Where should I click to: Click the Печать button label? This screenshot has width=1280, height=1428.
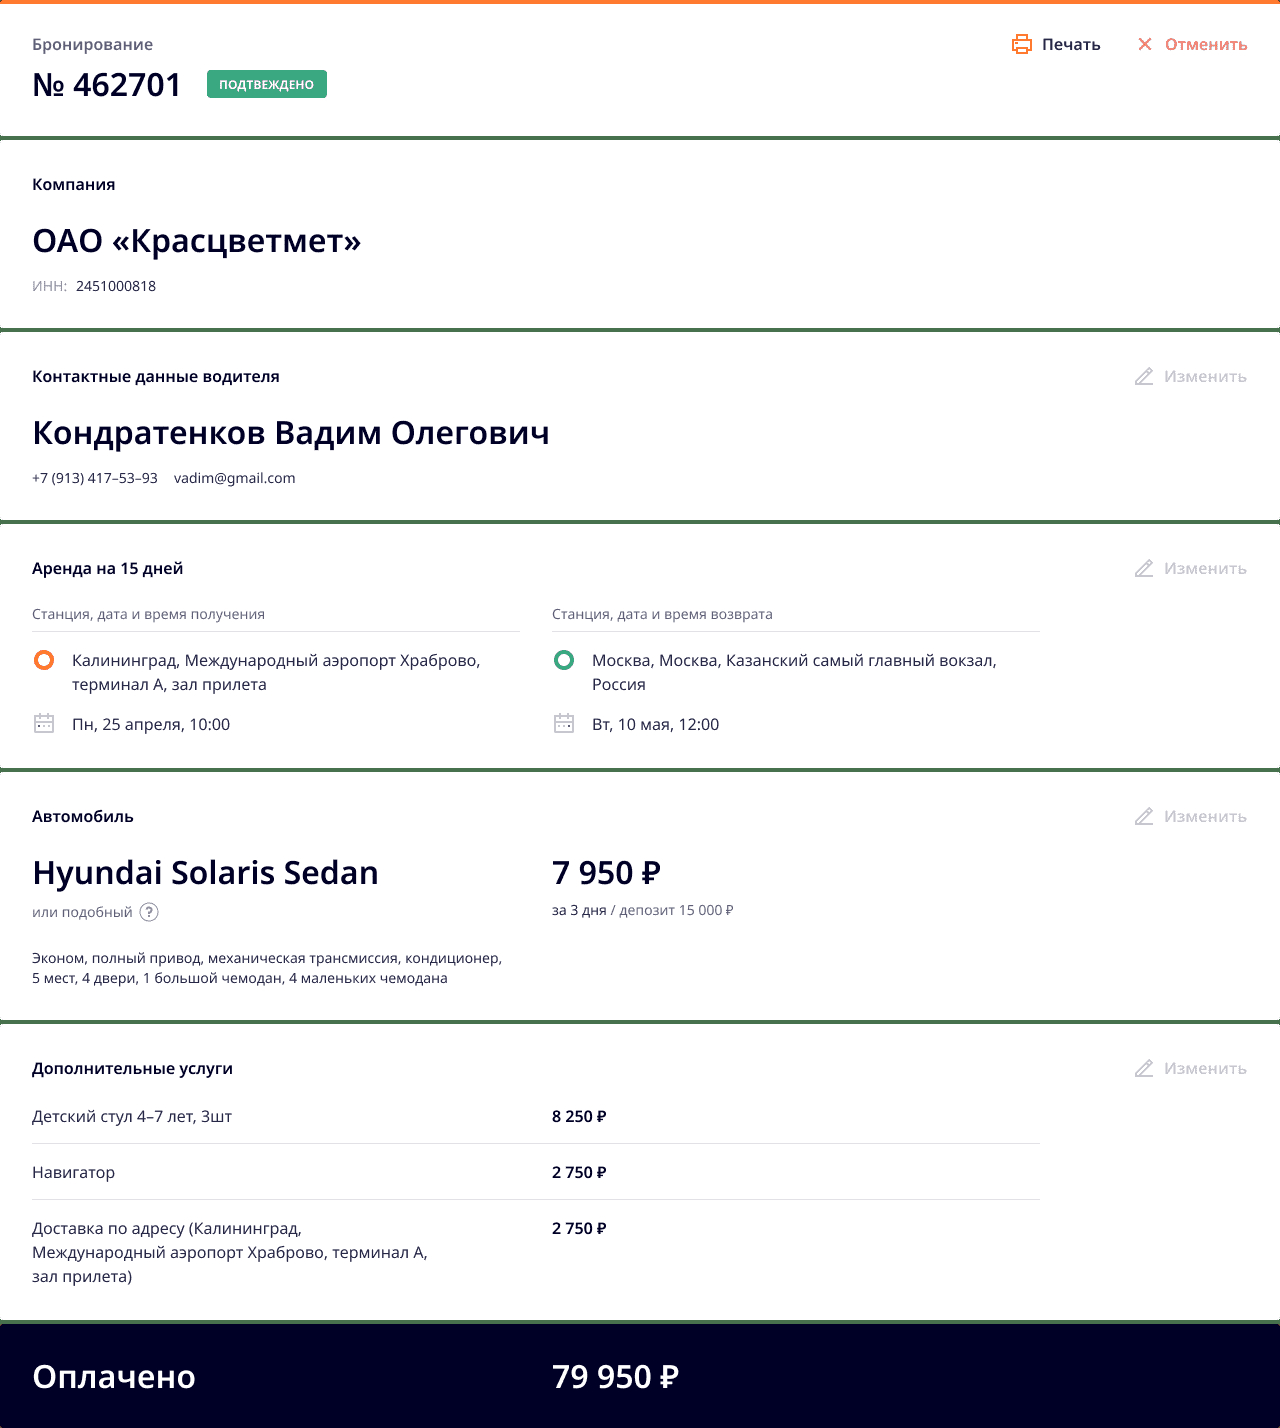1071,44
